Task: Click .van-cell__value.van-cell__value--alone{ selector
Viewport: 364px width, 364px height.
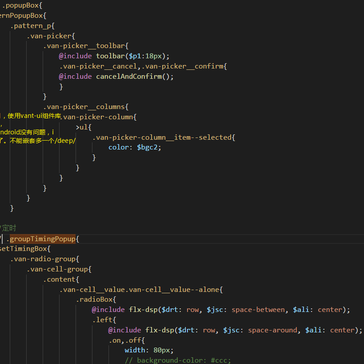Action: (141, 290)
